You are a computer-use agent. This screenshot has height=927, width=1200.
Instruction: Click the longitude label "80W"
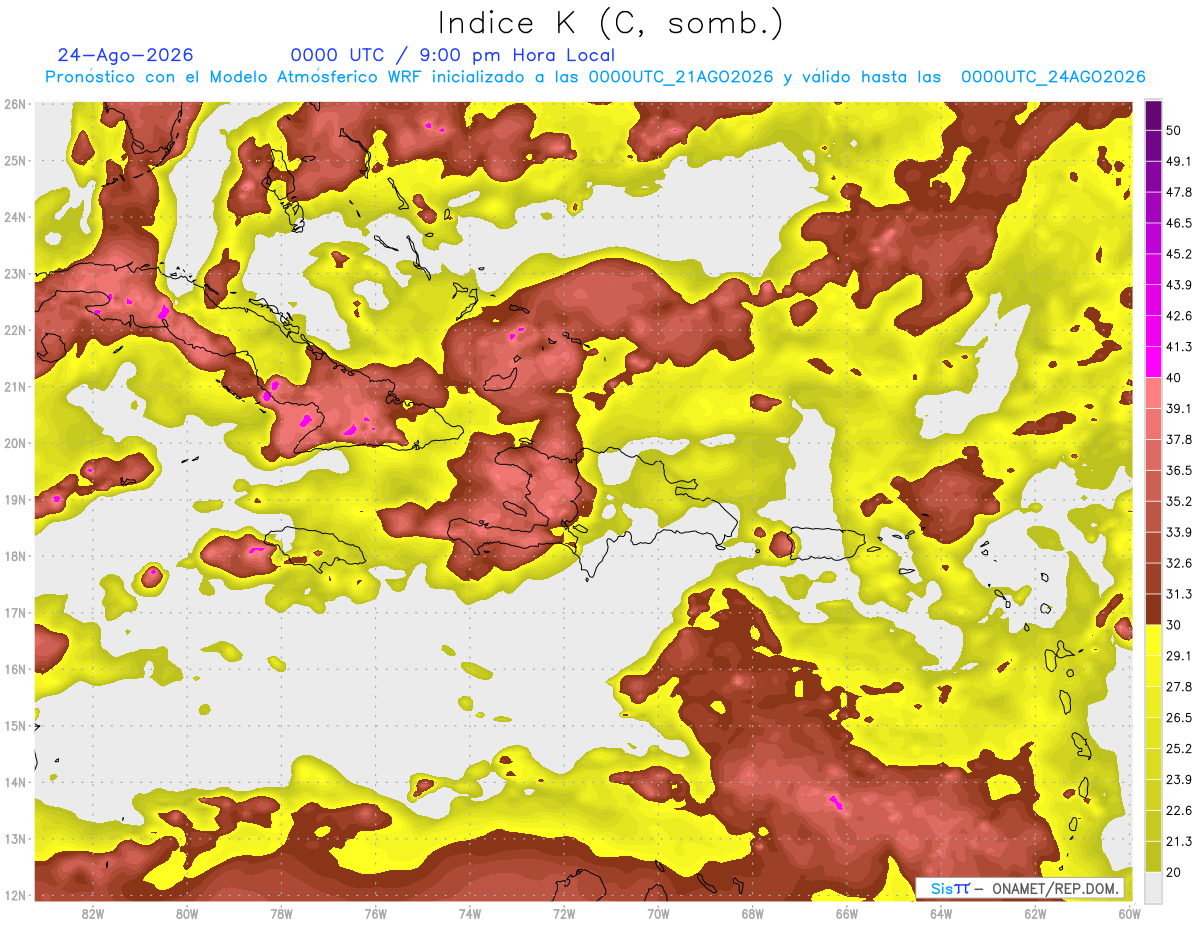[187, 913]
